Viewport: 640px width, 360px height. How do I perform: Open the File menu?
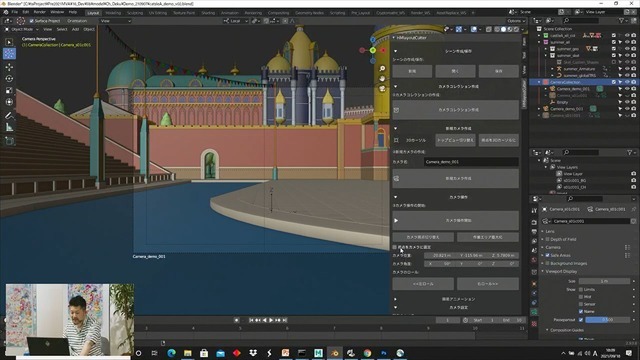[15, 12]
